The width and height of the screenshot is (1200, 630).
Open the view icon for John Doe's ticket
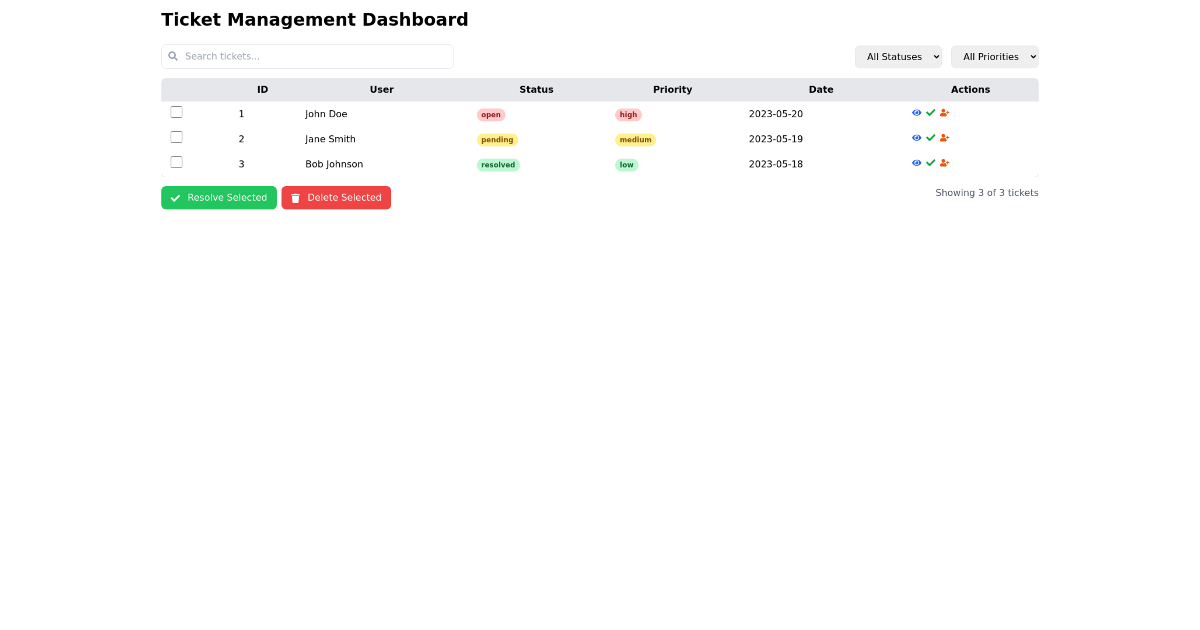point(917,112)
